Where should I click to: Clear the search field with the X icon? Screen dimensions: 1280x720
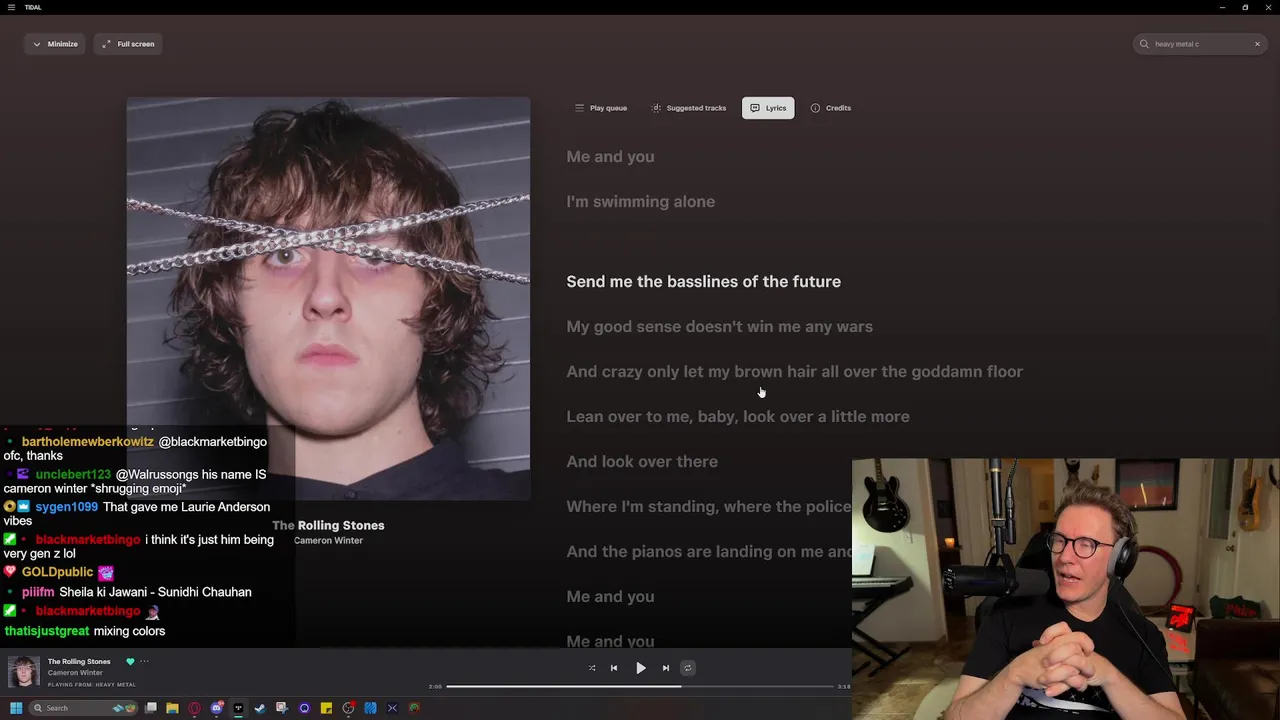point(1257,44)
